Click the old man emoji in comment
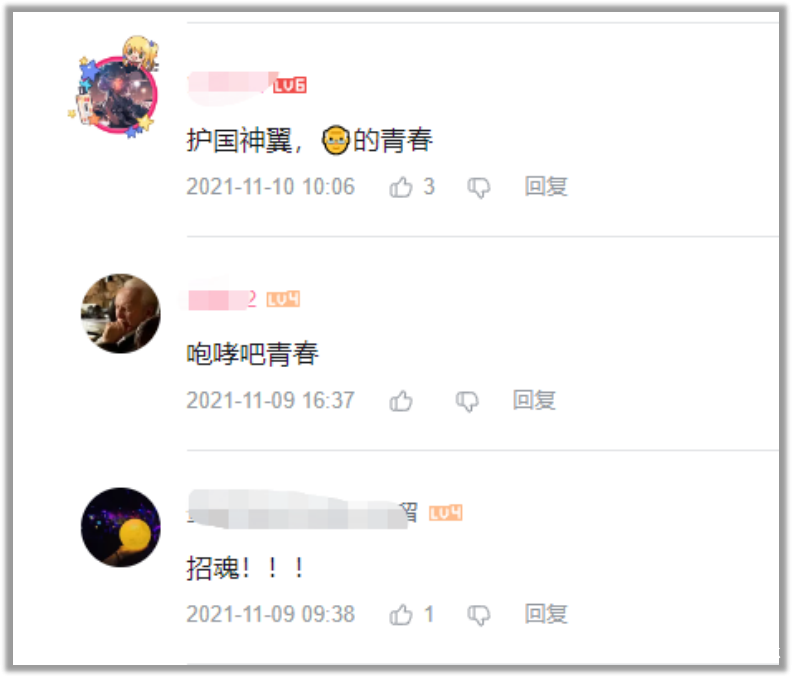Viewport: 793px width, 678px height. [x=335, y=141]
